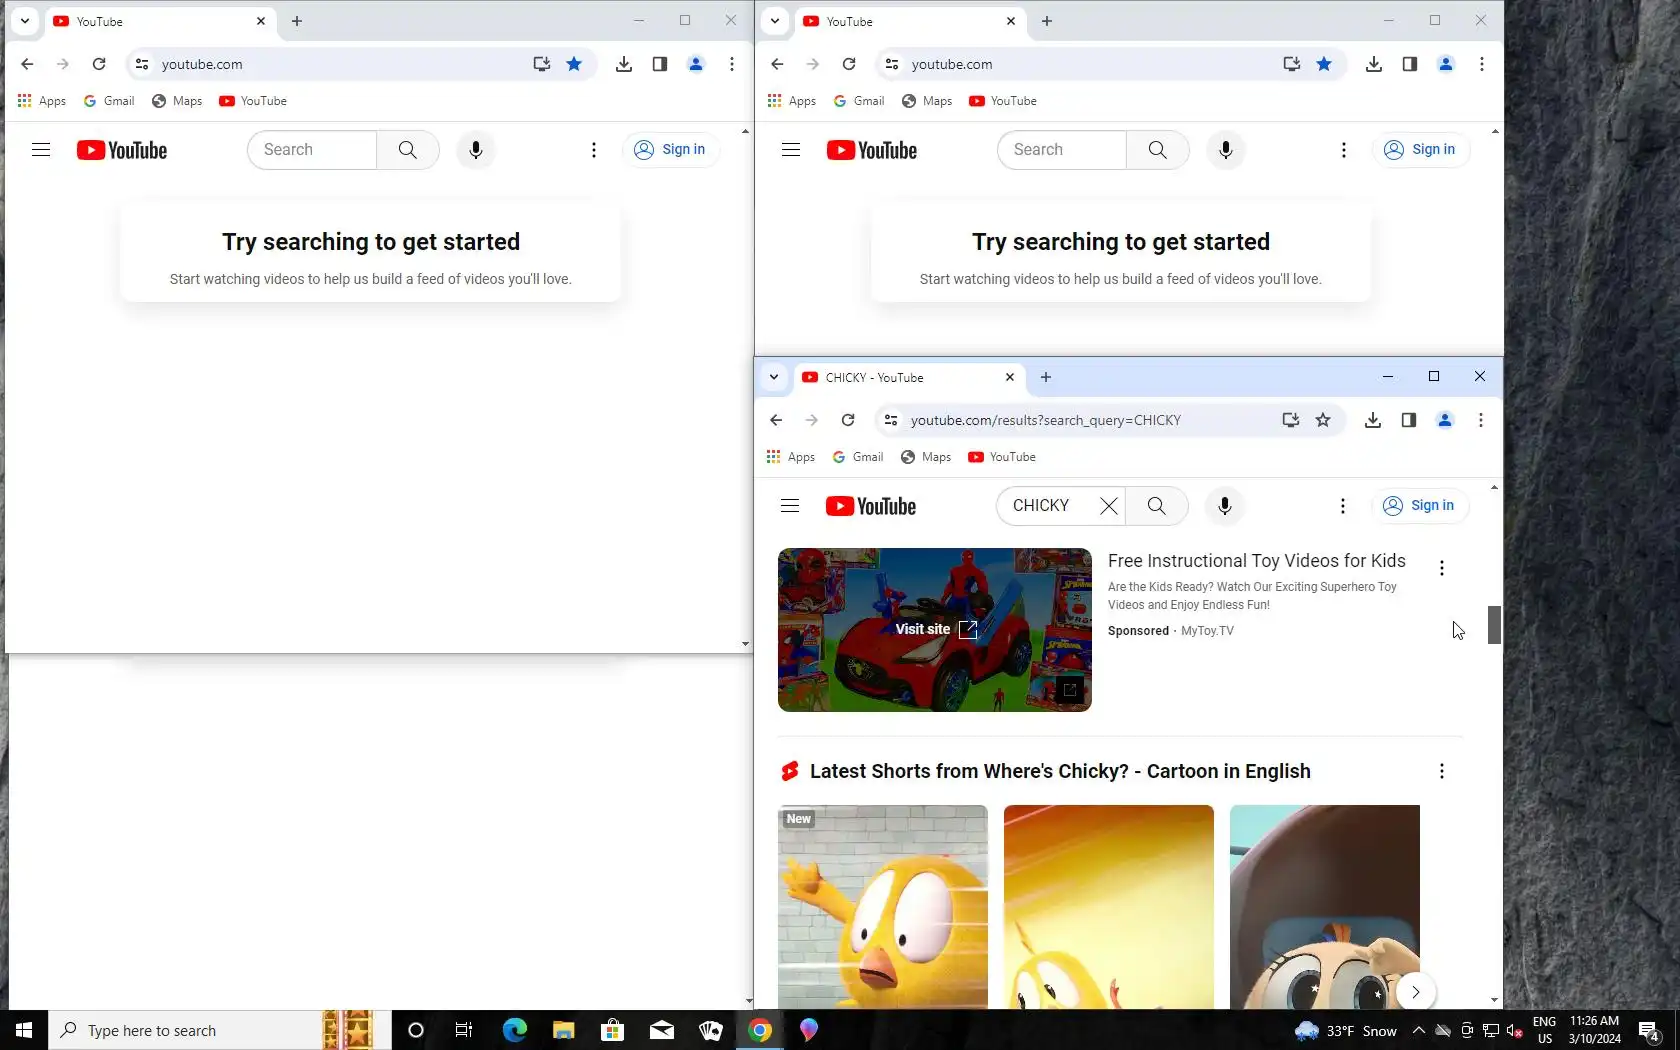
Task: Go back in the top-left Chrome window
Action: [27, 64]
